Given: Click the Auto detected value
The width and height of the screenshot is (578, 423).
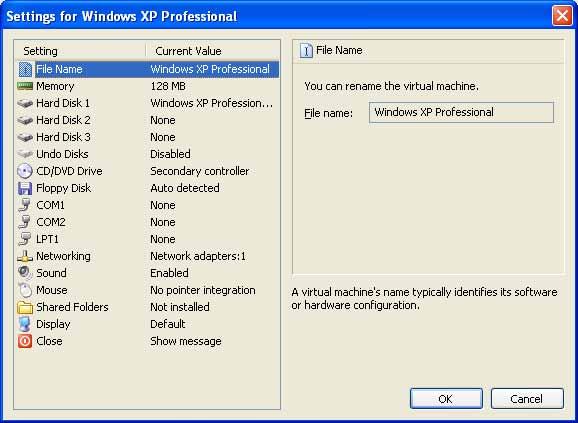Looking at the screenshot, I should [185, 188].
